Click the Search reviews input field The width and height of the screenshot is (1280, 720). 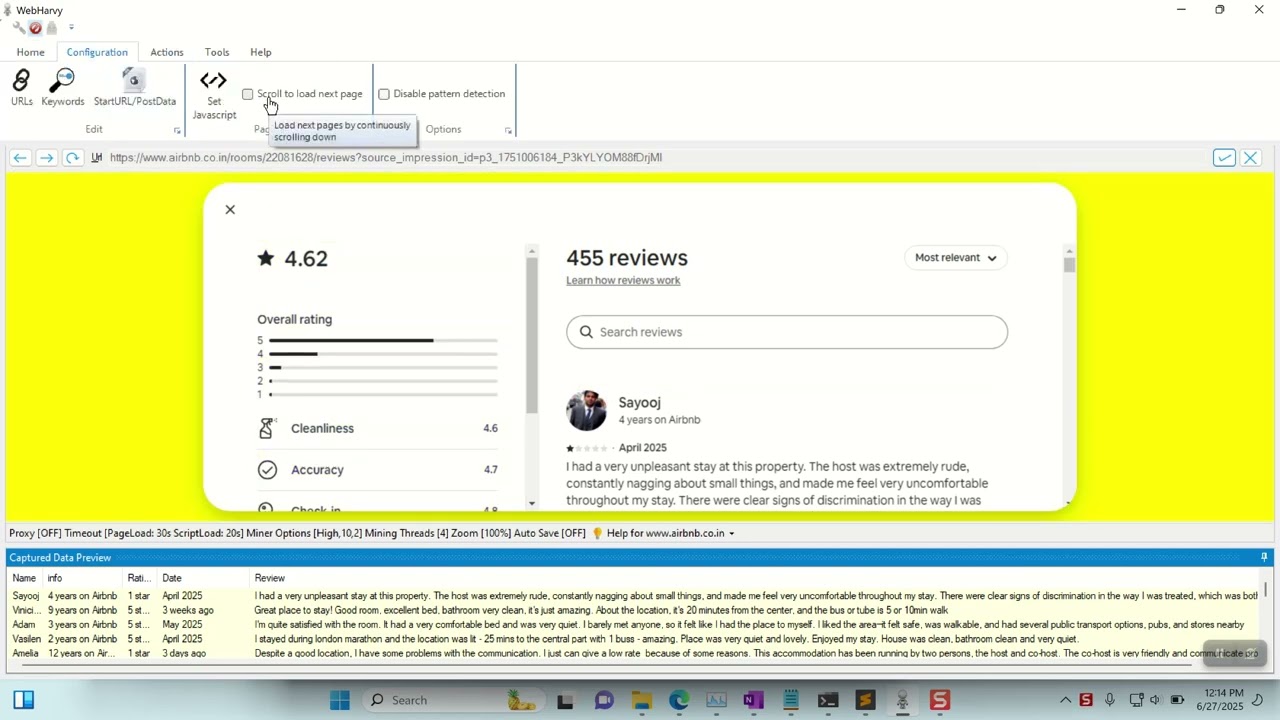tap(787, 332)
